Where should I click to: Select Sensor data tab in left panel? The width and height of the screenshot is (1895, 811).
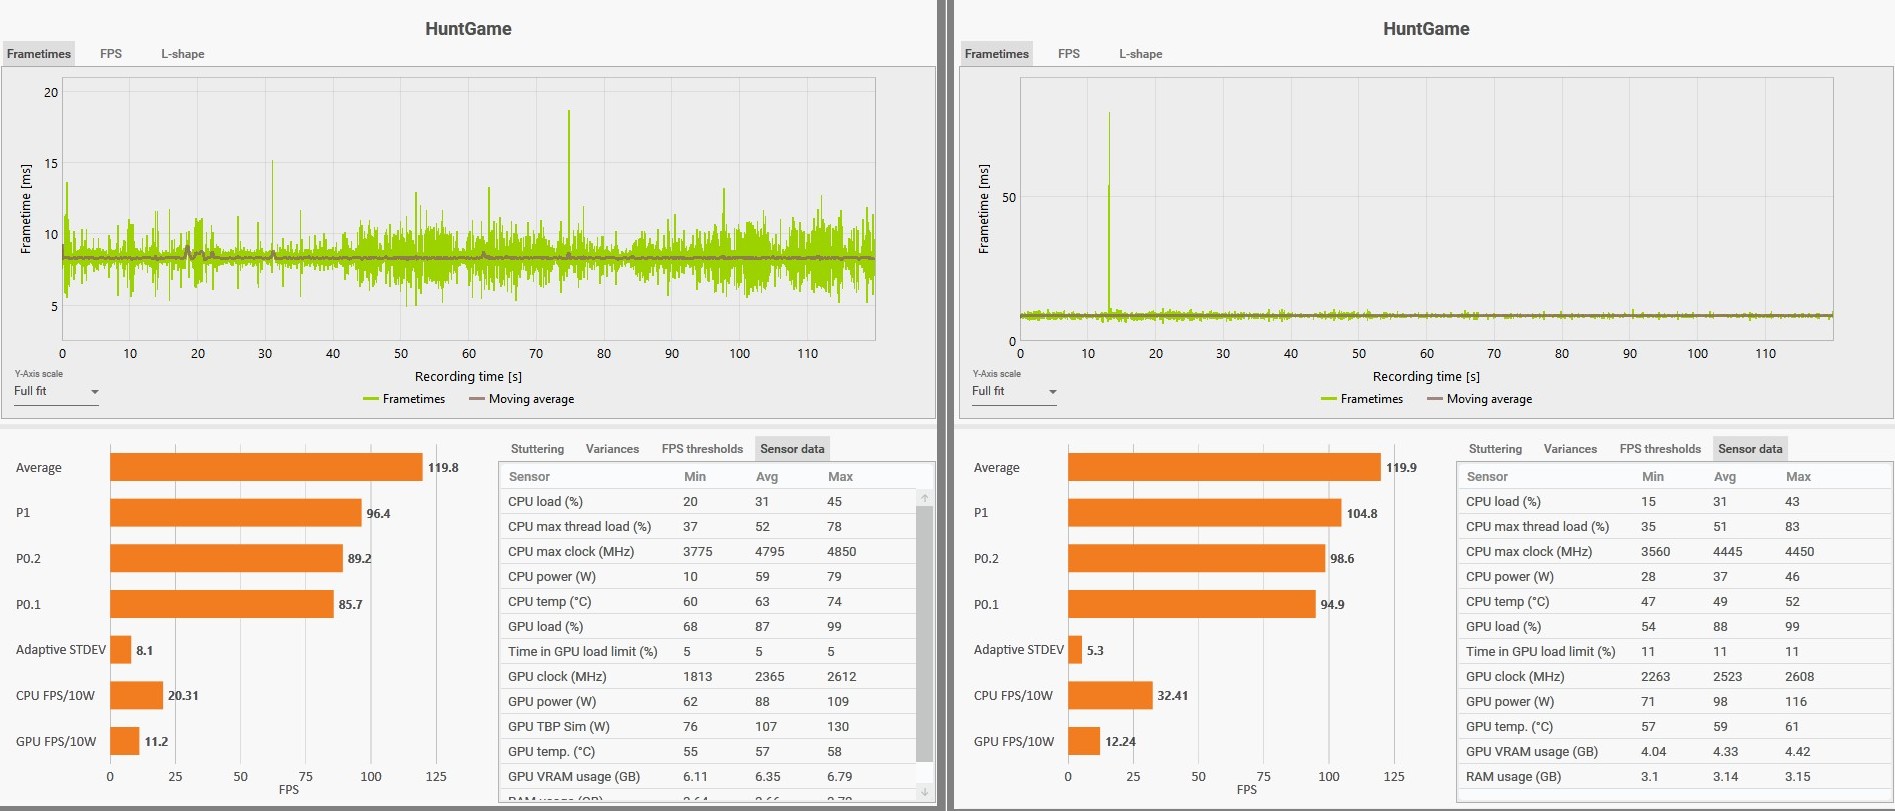tap(792, 449)
